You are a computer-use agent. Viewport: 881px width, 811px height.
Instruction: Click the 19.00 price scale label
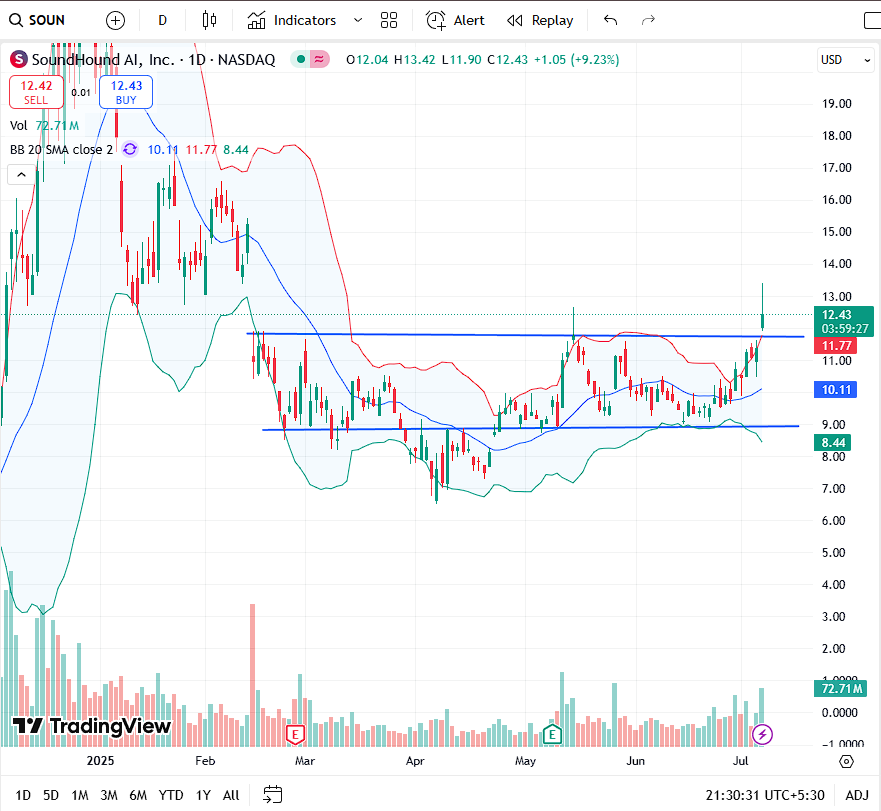point(836,103)
